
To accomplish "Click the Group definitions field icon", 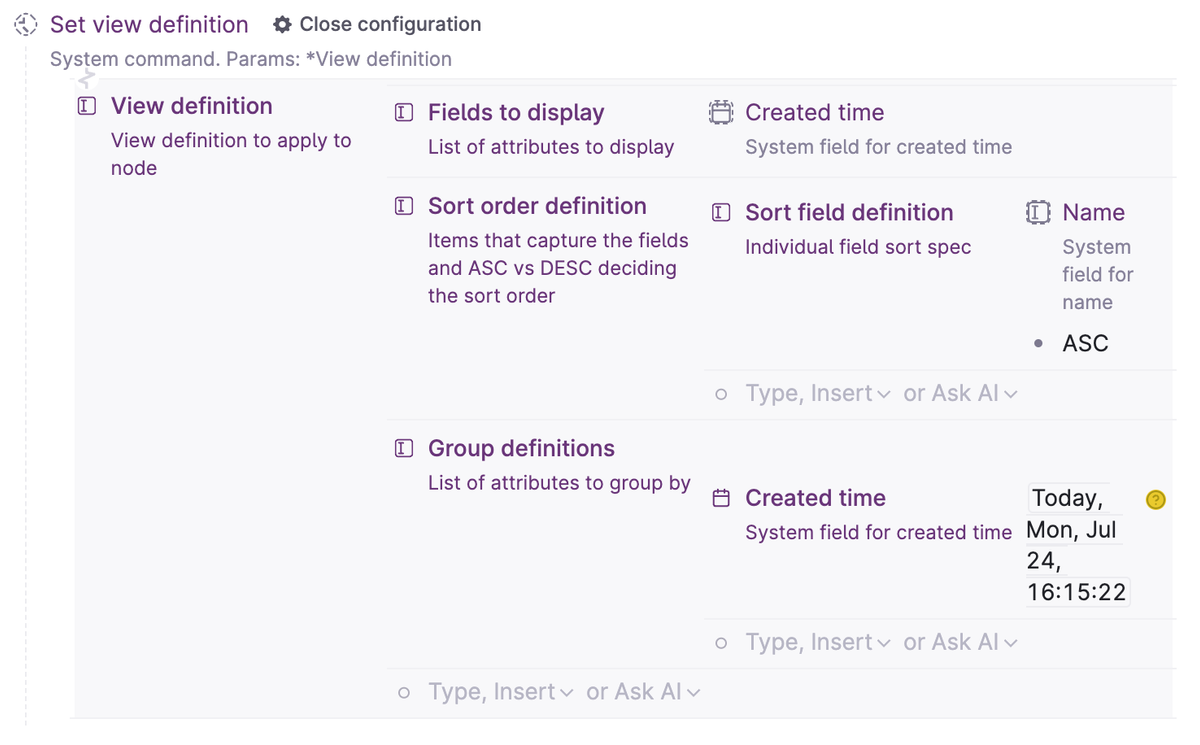I will [x=404, y=449].
